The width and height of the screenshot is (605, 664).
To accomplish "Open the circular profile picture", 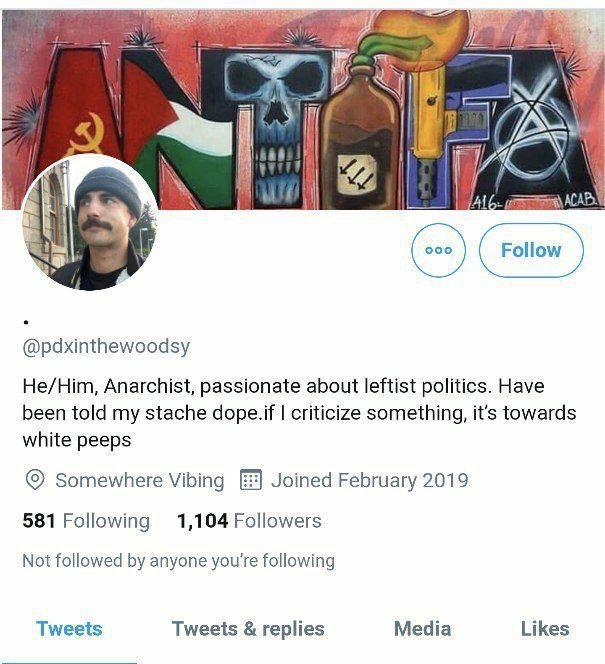I will 91,224.
